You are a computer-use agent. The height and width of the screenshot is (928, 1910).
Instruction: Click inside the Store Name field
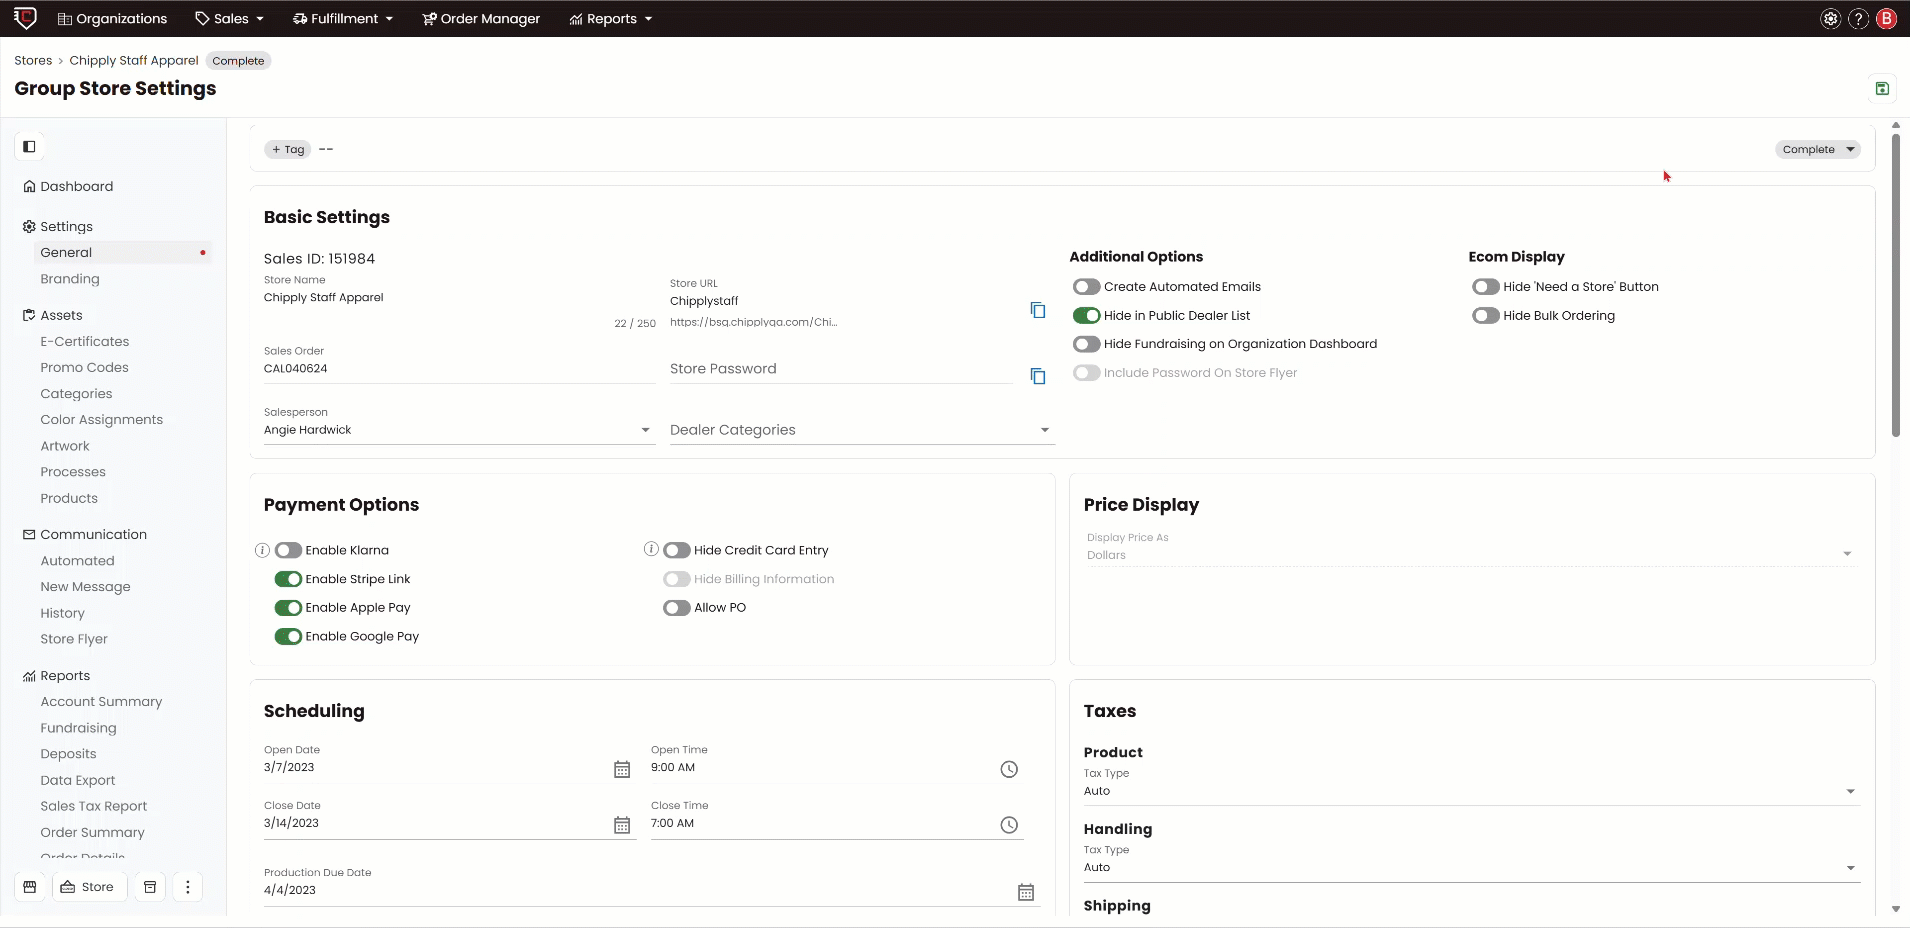tap(400, 297)
